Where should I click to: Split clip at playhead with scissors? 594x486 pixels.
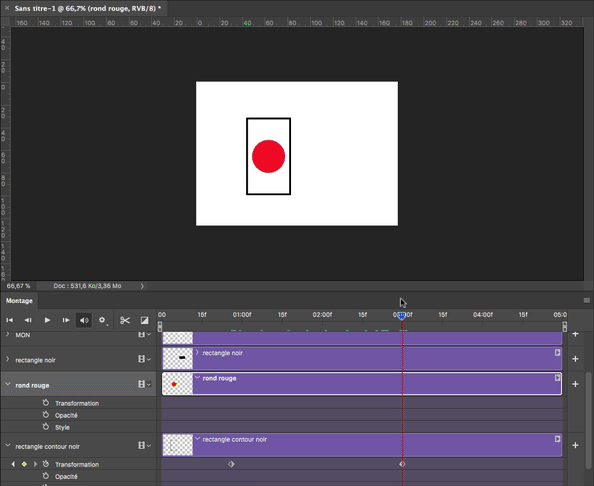pyautogui.click(x=125, y=320)
